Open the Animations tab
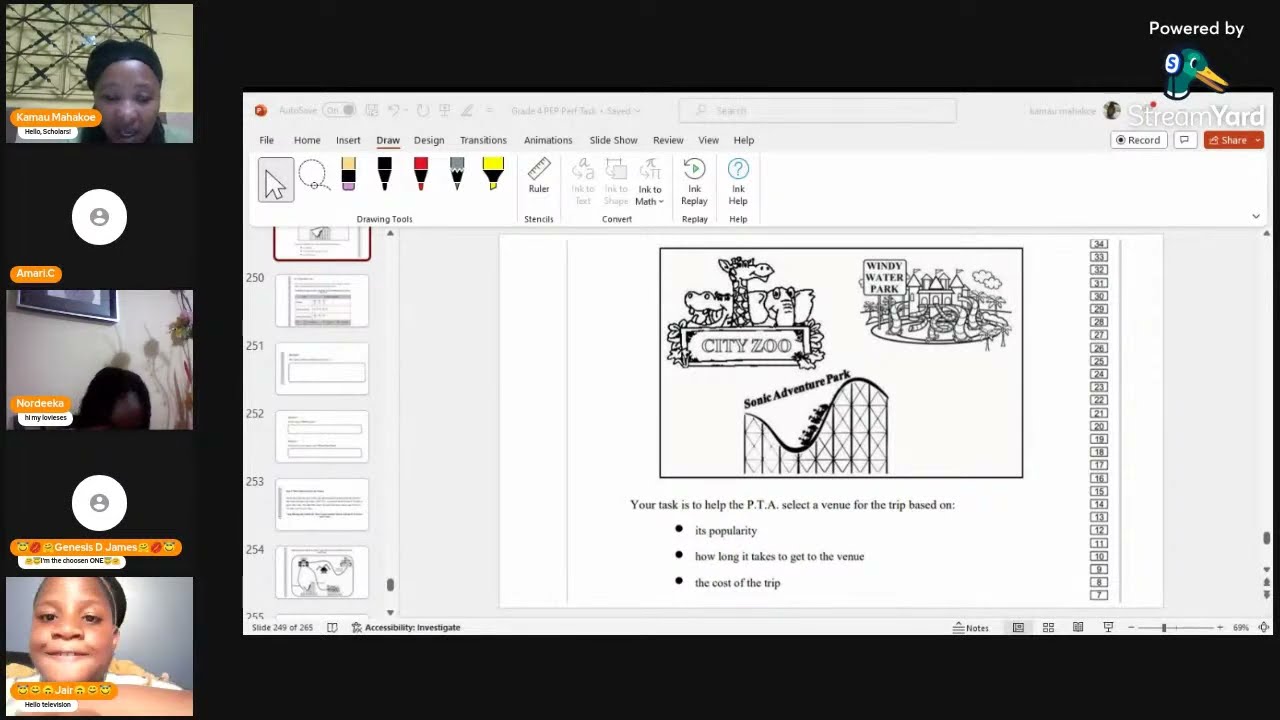This screenshot has height=720, width=1280. 548,140
